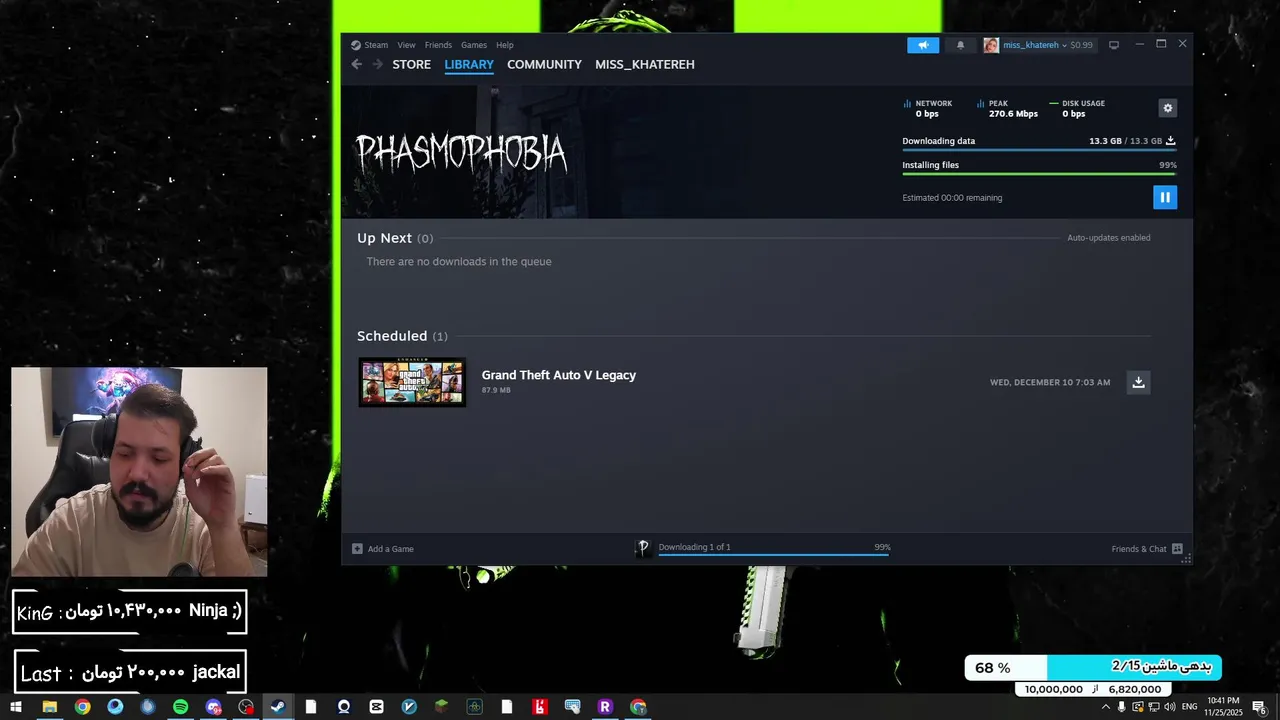Open File Explorer from taskbar
This screenshot has height=720, width=1280.
[49, 707]
